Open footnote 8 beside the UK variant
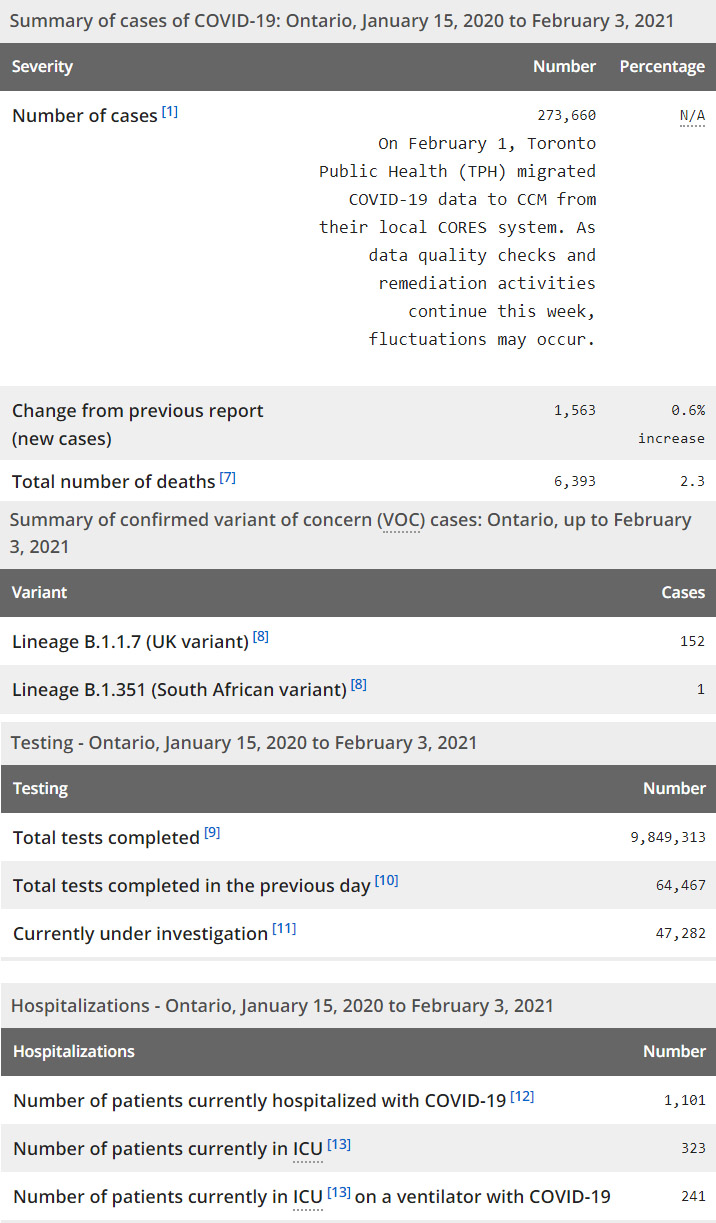 pos(260,637)
